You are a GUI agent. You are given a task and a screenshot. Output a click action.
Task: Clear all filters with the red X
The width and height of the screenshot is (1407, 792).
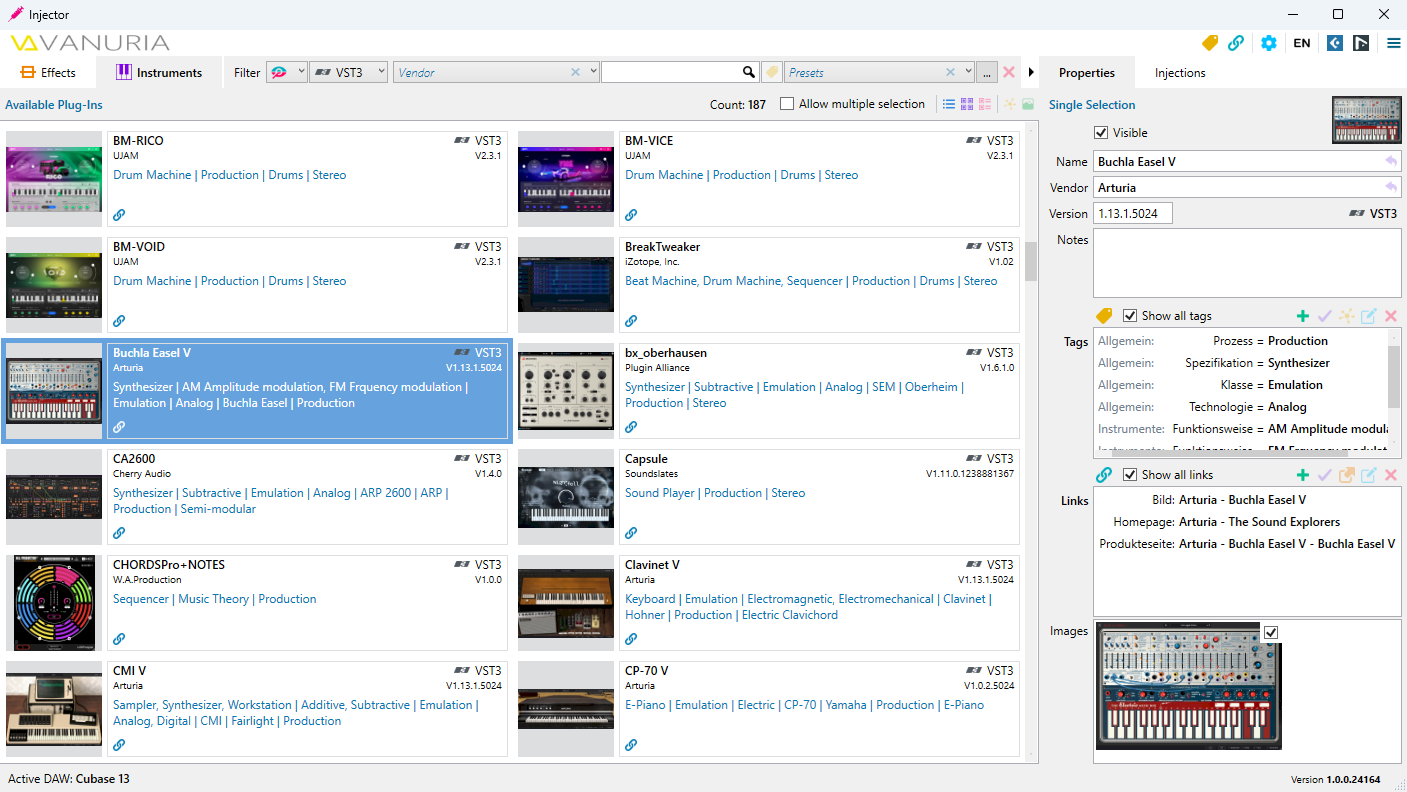click(1009, 72)
